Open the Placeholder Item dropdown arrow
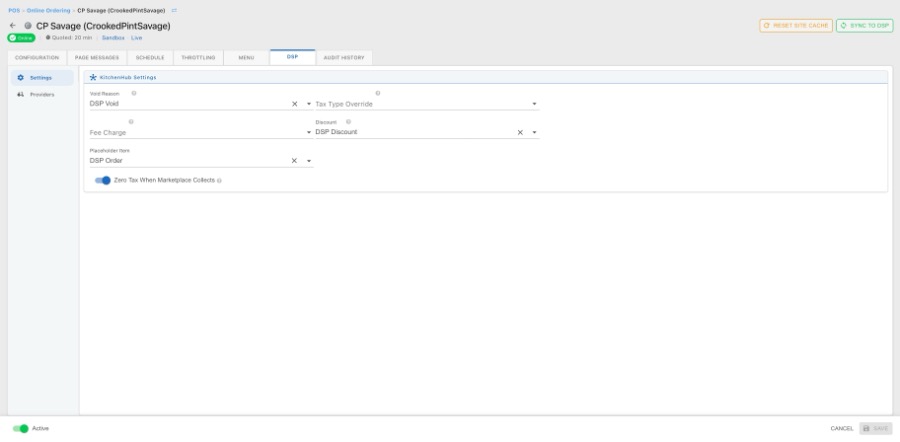The height and width of the screenshot is (442, 900). (309, 160)
